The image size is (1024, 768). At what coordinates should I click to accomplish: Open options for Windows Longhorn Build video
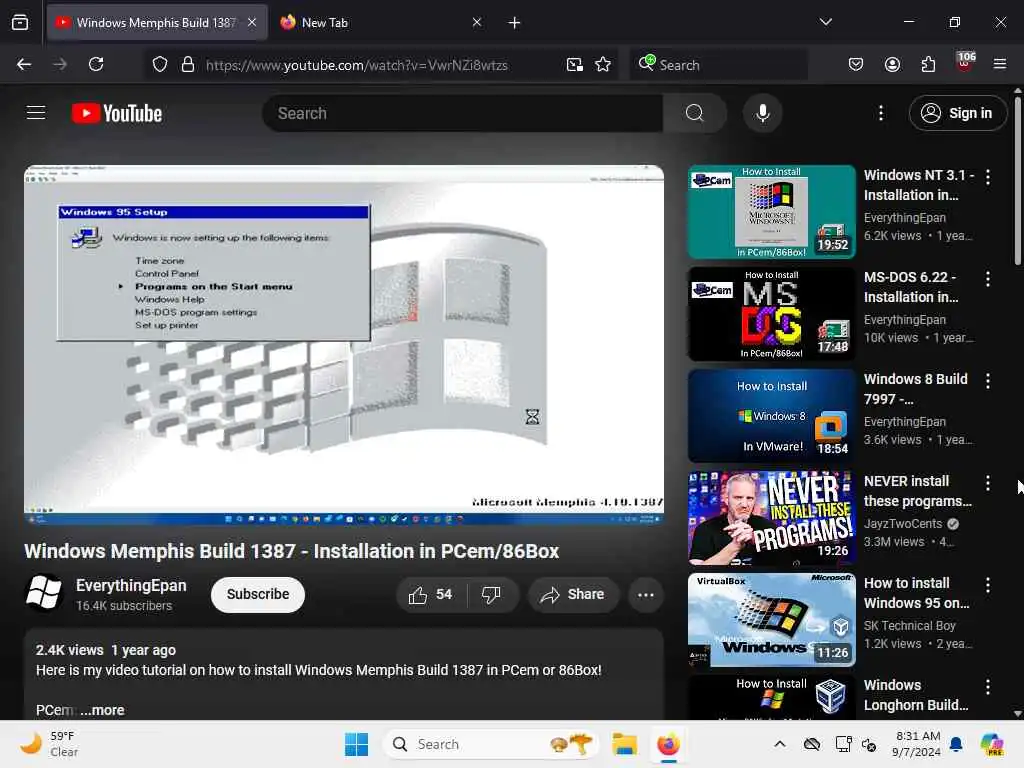pos(987,686)
